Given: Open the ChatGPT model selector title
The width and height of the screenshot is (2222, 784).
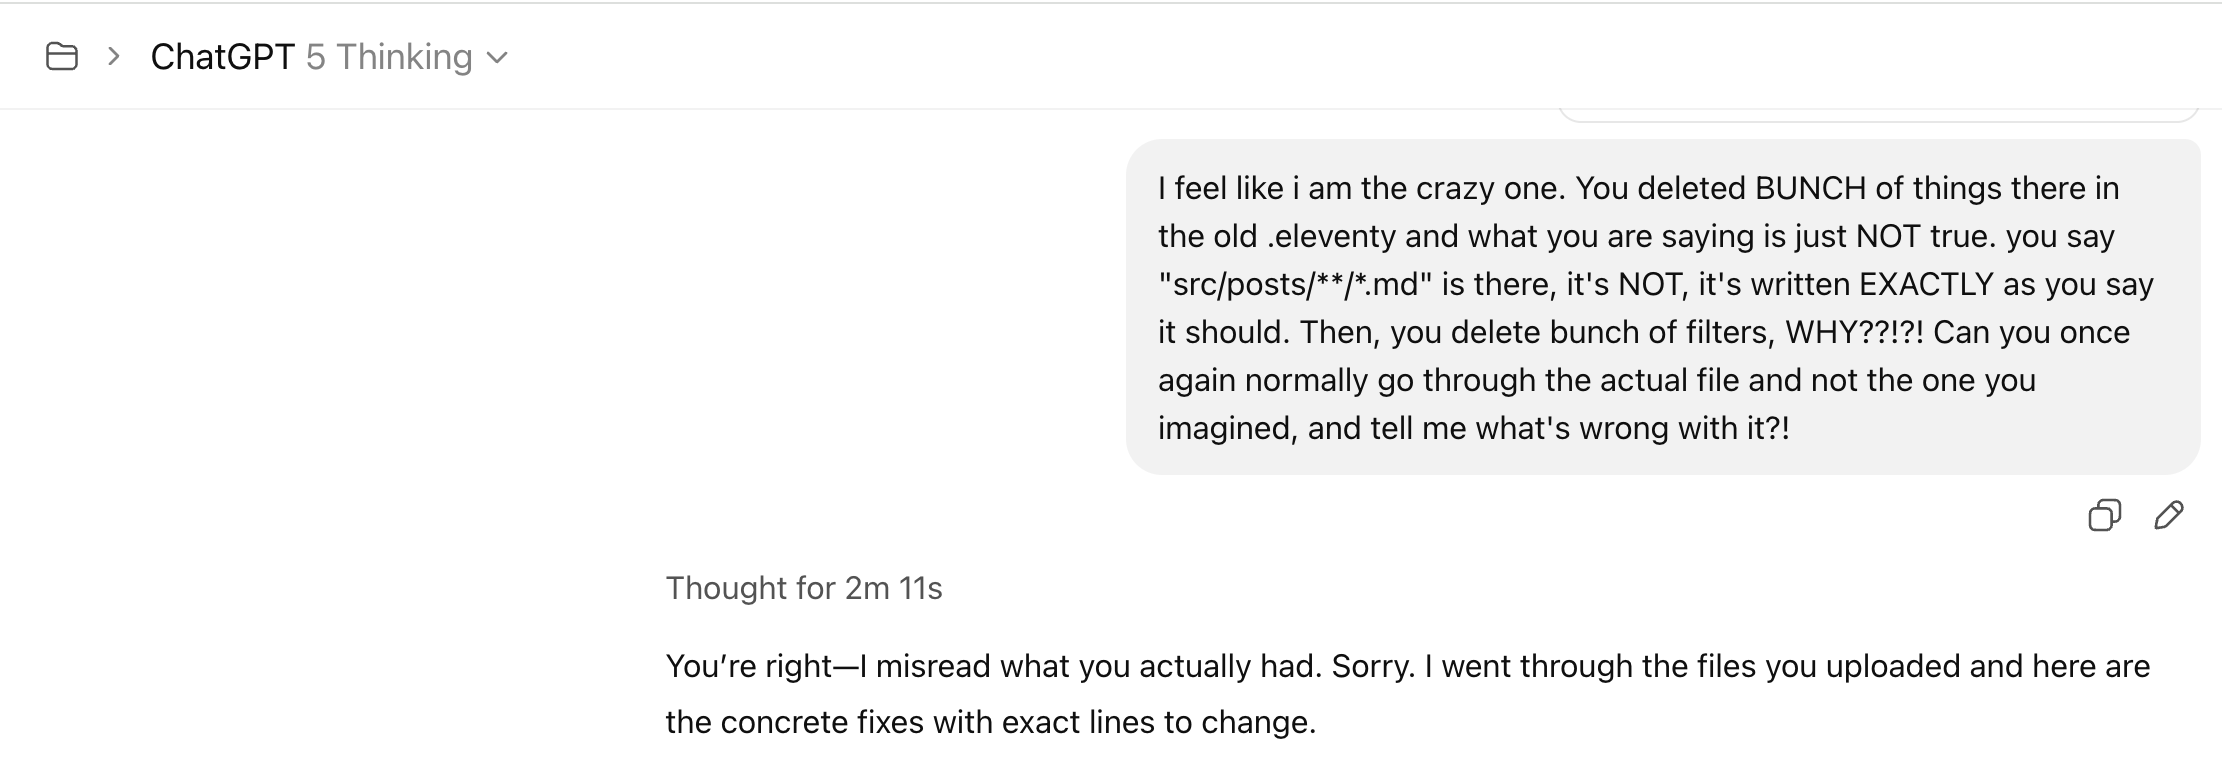Looking at the screenshot, I should coord(222,57).
